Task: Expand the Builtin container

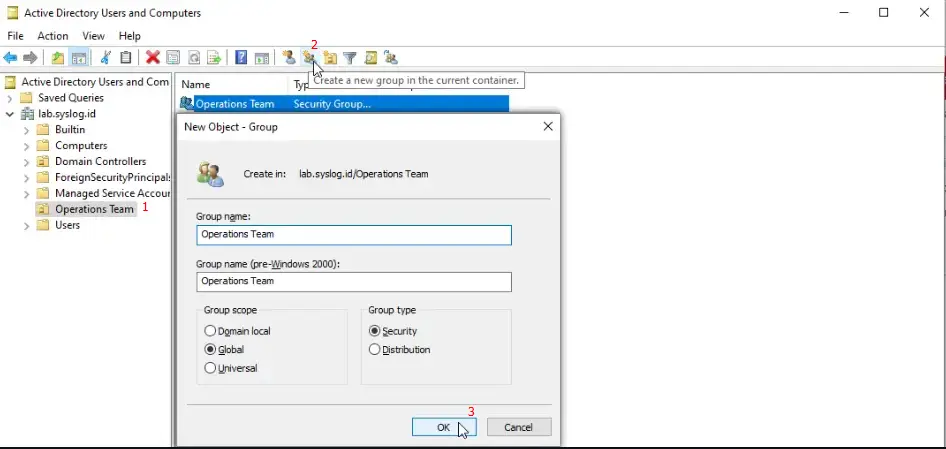Action: pyautogui.click(x=27, y=130)
